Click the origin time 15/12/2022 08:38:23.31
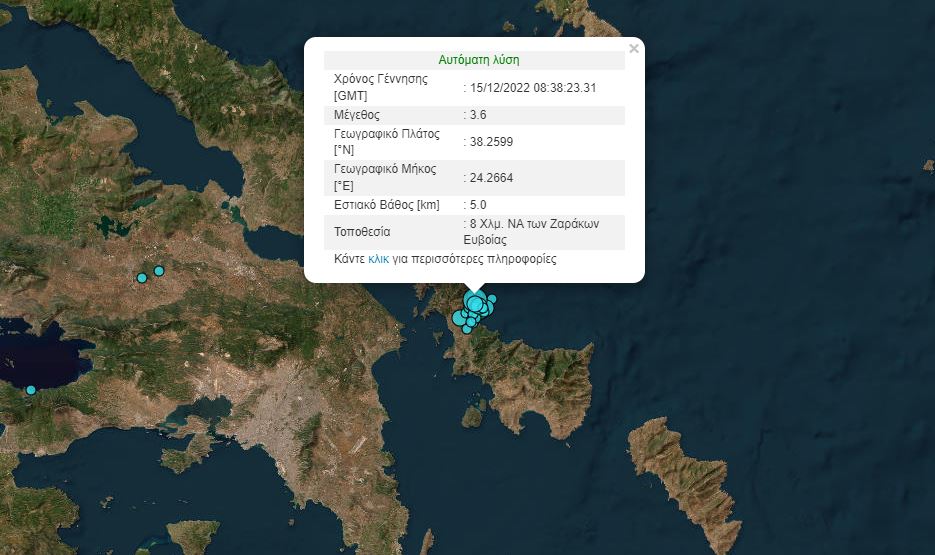The width and height of the screenshot is (935, 555). coord(532,88)
